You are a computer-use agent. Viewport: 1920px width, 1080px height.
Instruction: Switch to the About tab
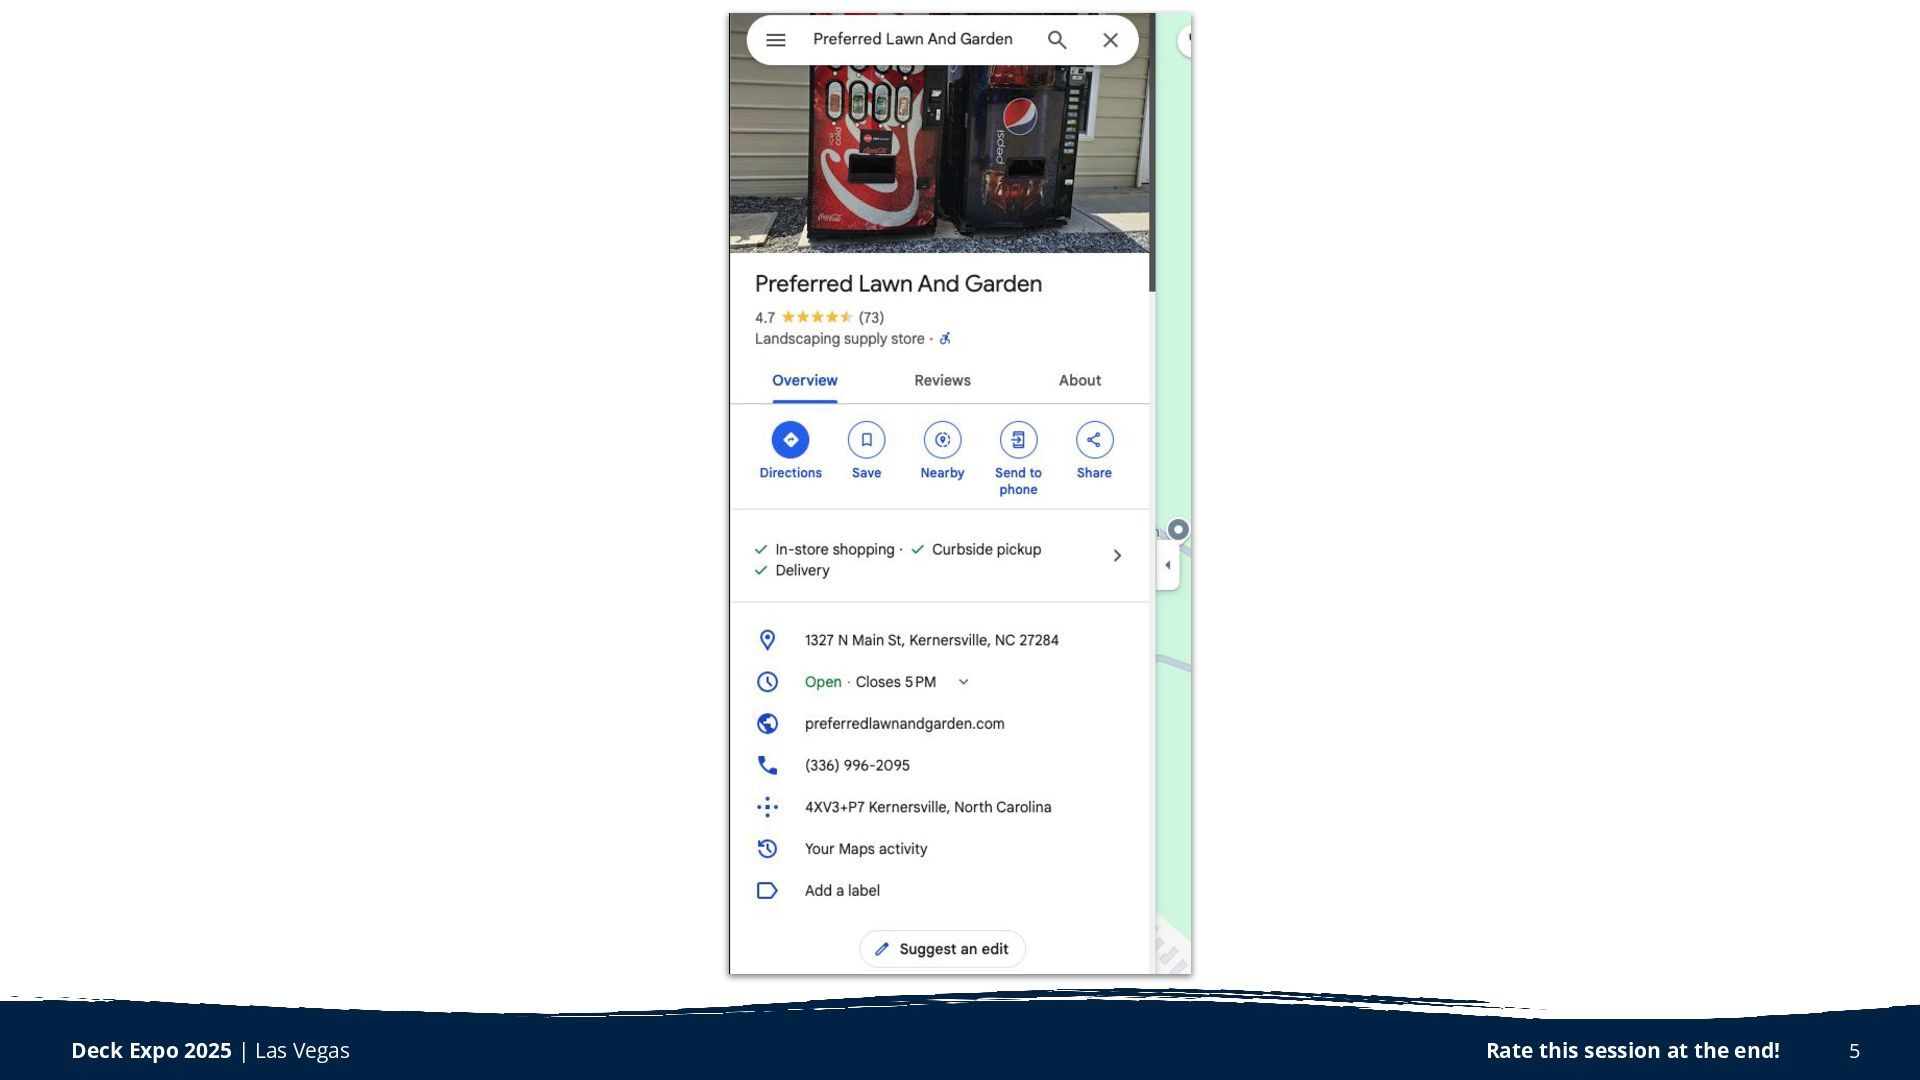click(1079, 381)
